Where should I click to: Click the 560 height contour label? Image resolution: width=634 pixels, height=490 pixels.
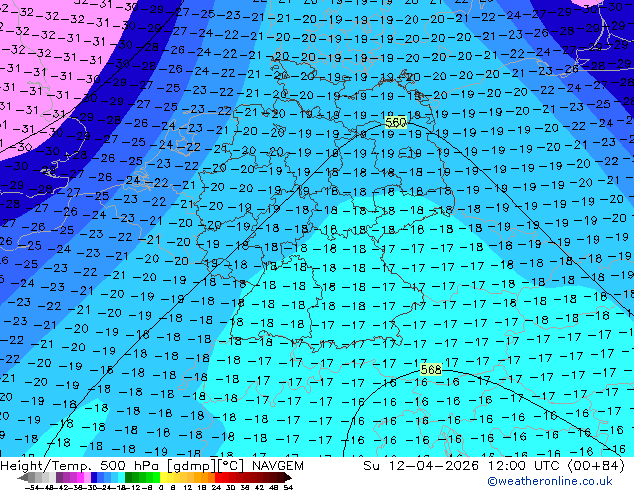pos(396,122)
